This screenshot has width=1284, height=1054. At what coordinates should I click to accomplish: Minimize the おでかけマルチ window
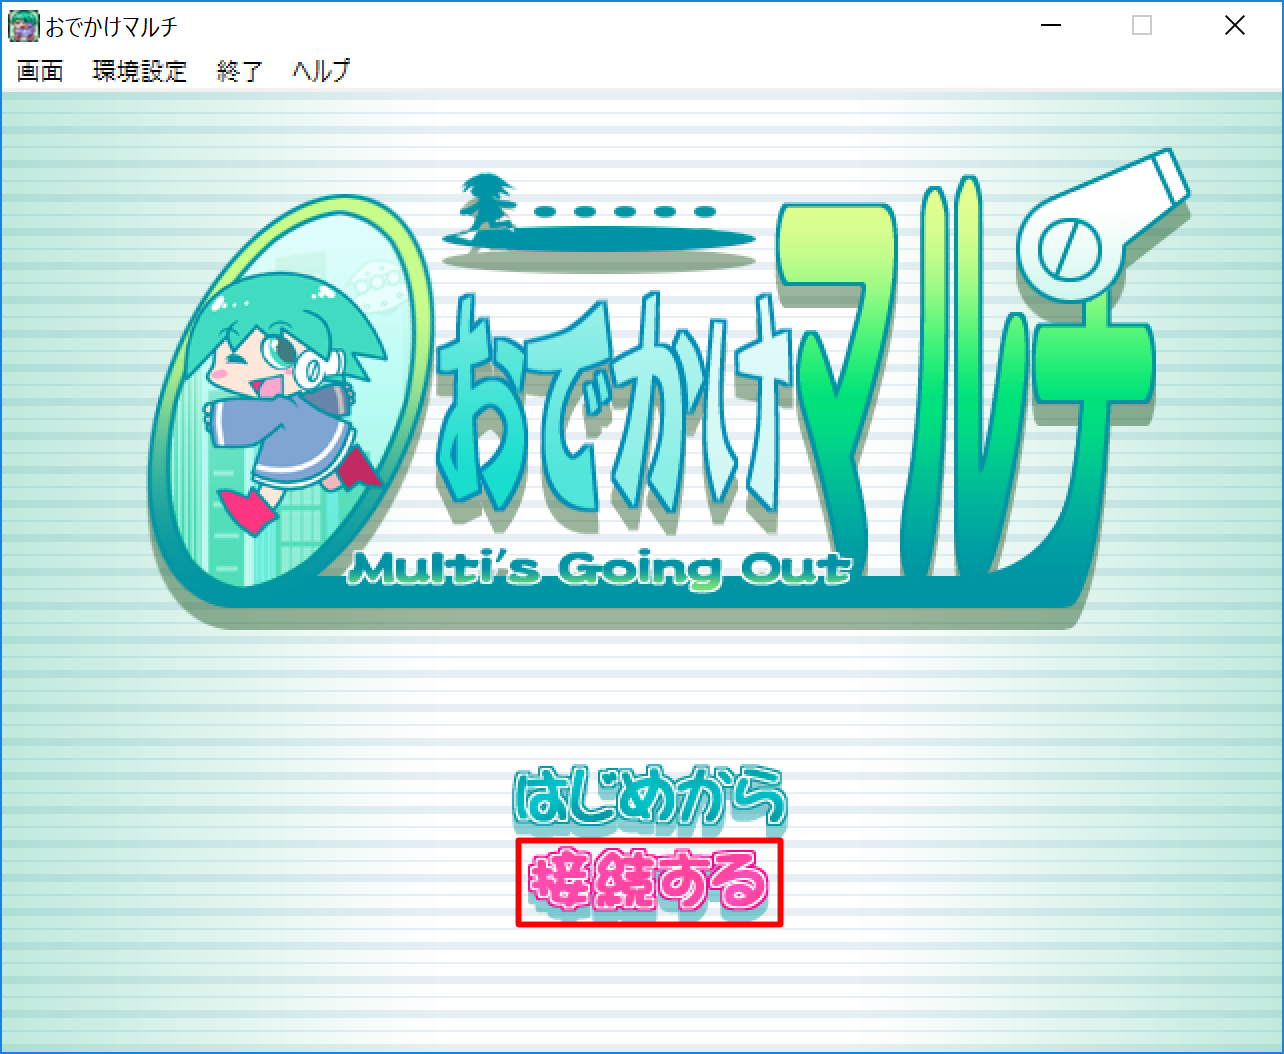(1050, 26)
